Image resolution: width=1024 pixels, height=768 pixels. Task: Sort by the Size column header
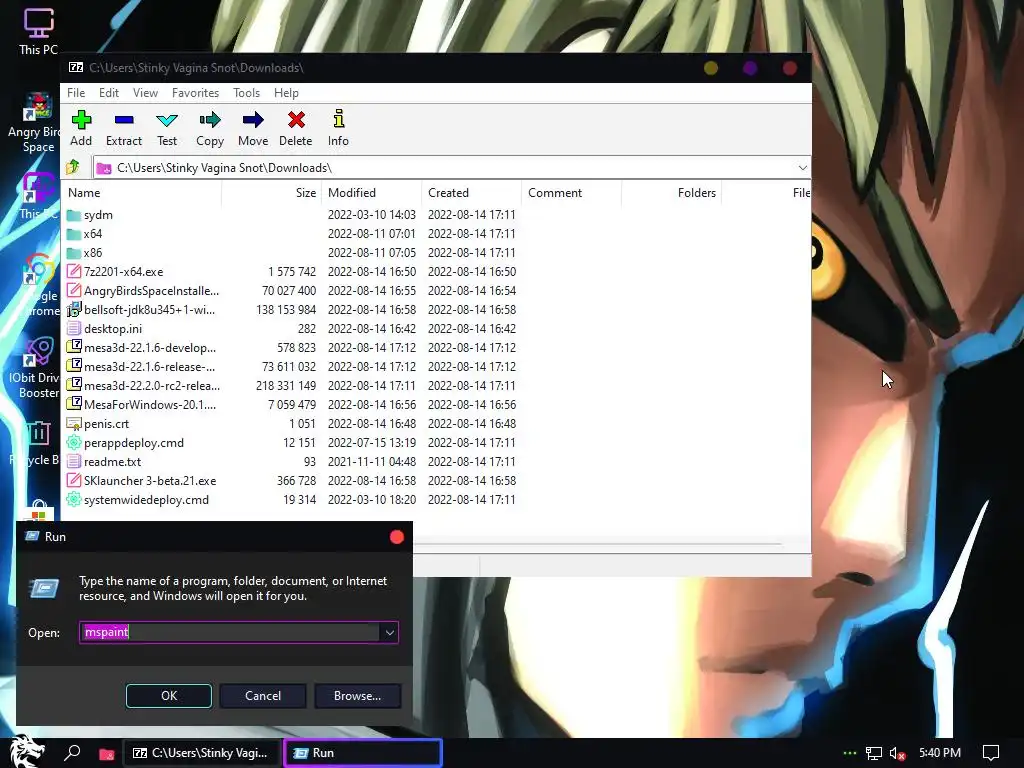pyautogui.click(x=271, y=193)
